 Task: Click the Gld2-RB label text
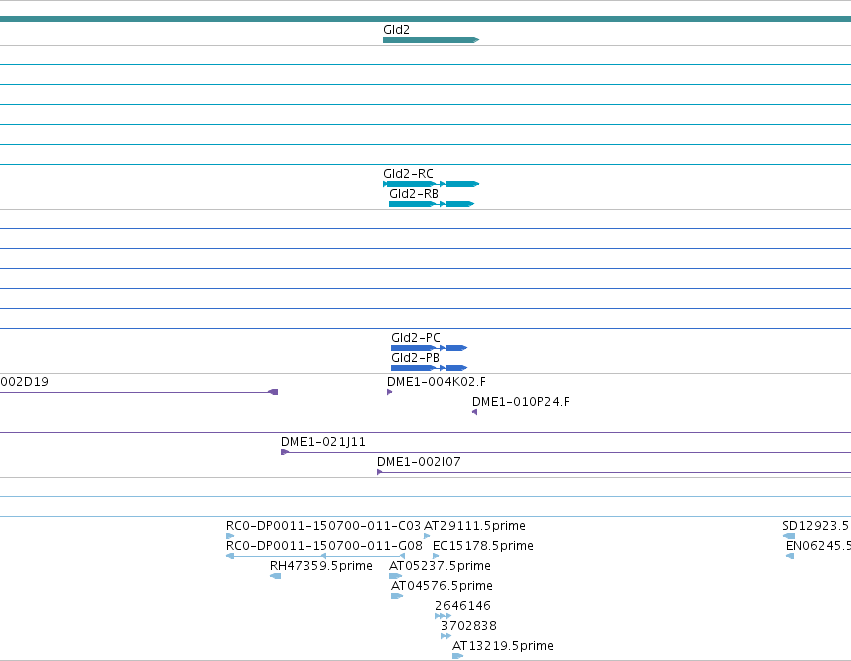point(414,194)
